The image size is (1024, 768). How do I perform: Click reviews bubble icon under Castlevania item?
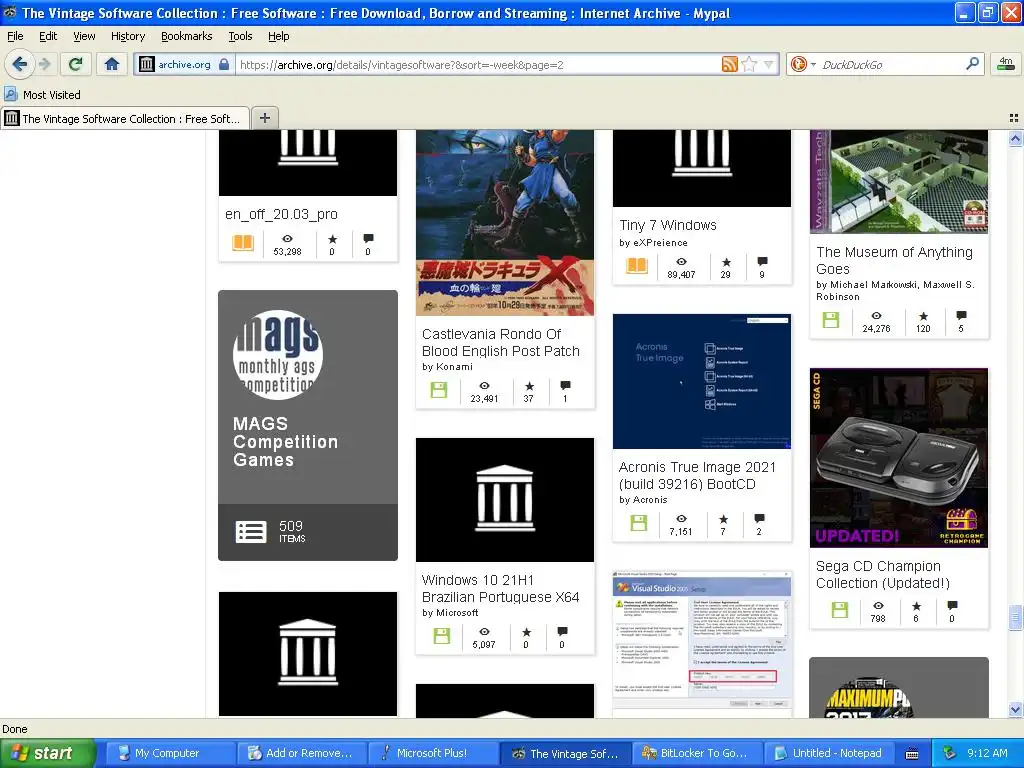(x=566, y=385)
